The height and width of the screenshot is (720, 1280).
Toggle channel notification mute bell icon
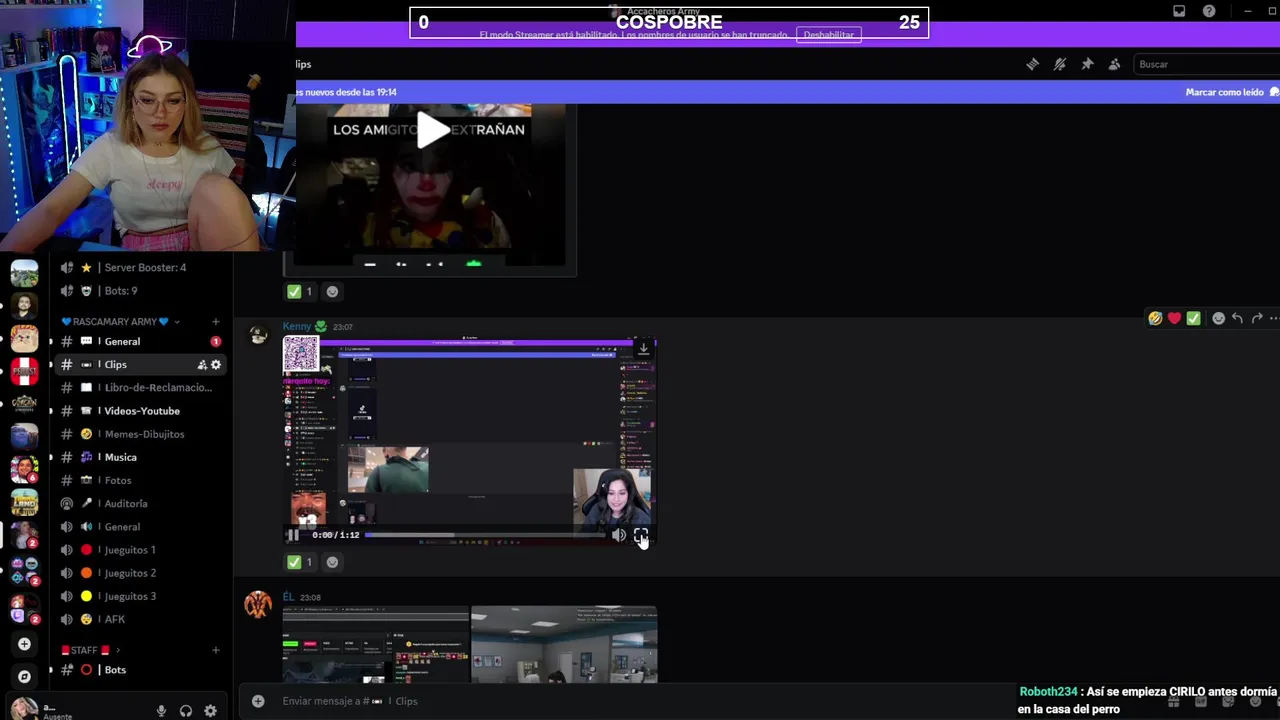[x=1060, y=64]
